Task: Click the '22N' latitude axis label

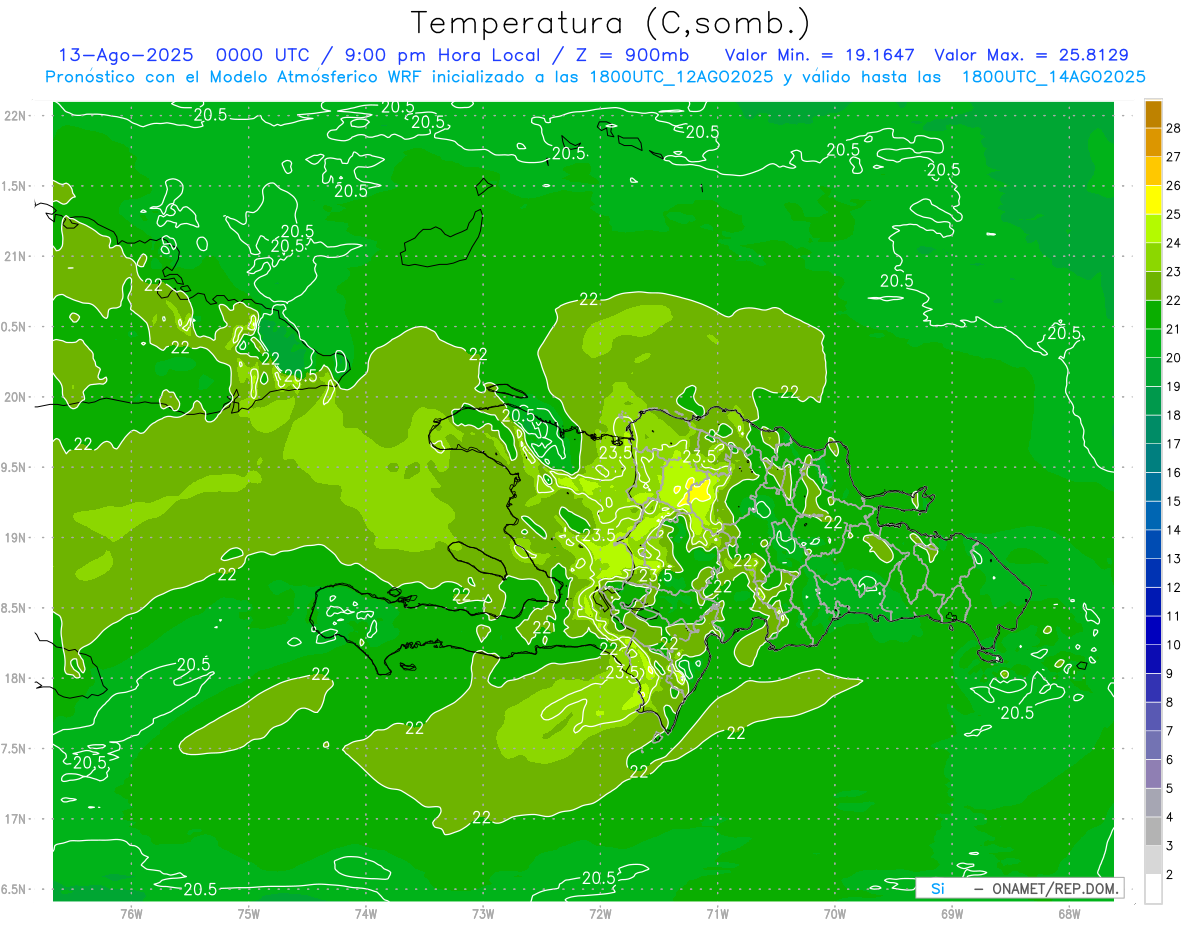Action: point(16,115)
